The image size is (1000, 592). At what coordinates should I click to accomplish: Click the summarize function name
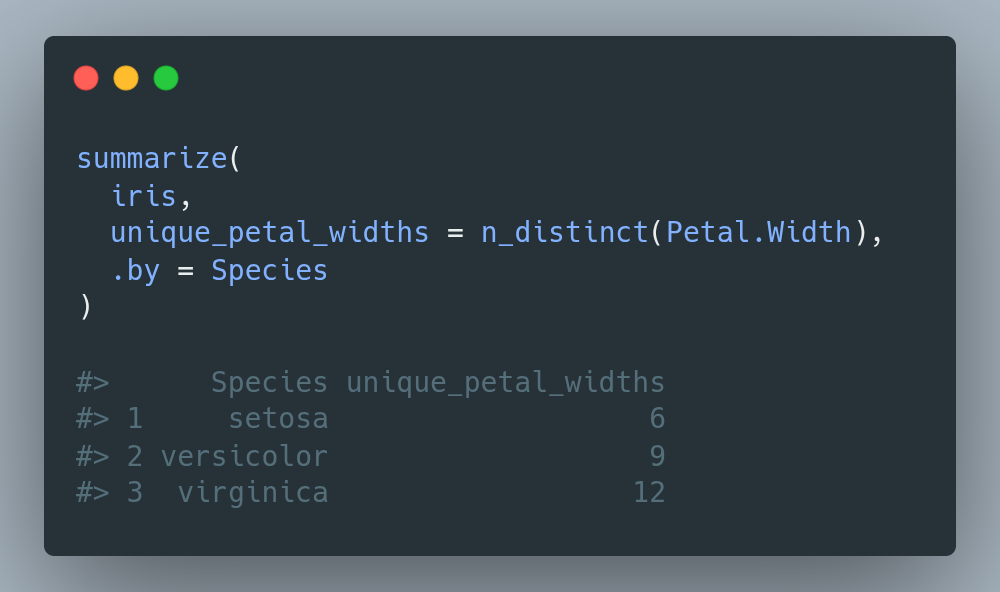tap(152, 159)
